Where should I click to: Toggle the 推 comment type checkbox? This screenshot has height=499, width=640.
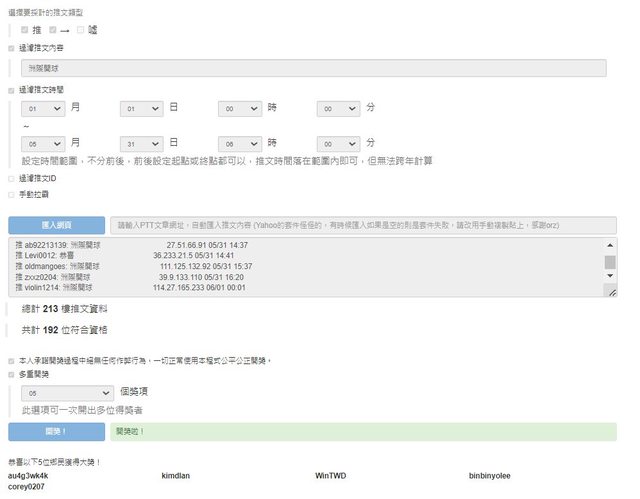pos(25,30)
